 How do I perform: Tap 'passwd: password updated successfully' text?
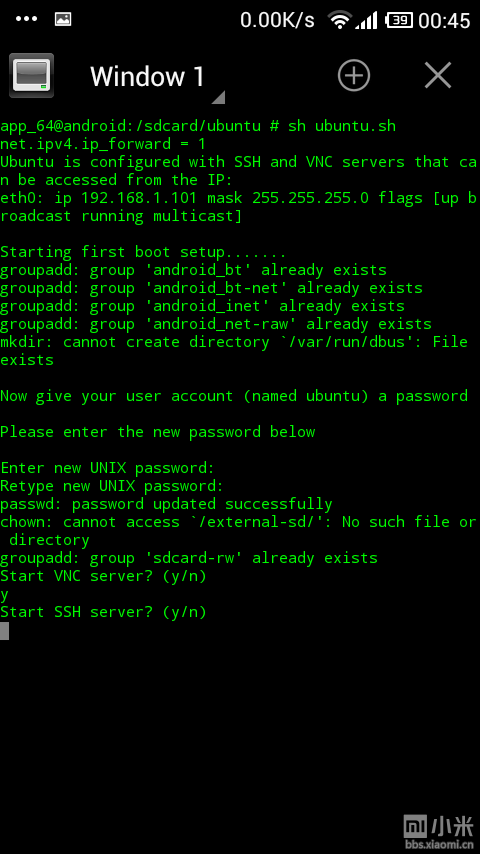click(x=166, y=504)
